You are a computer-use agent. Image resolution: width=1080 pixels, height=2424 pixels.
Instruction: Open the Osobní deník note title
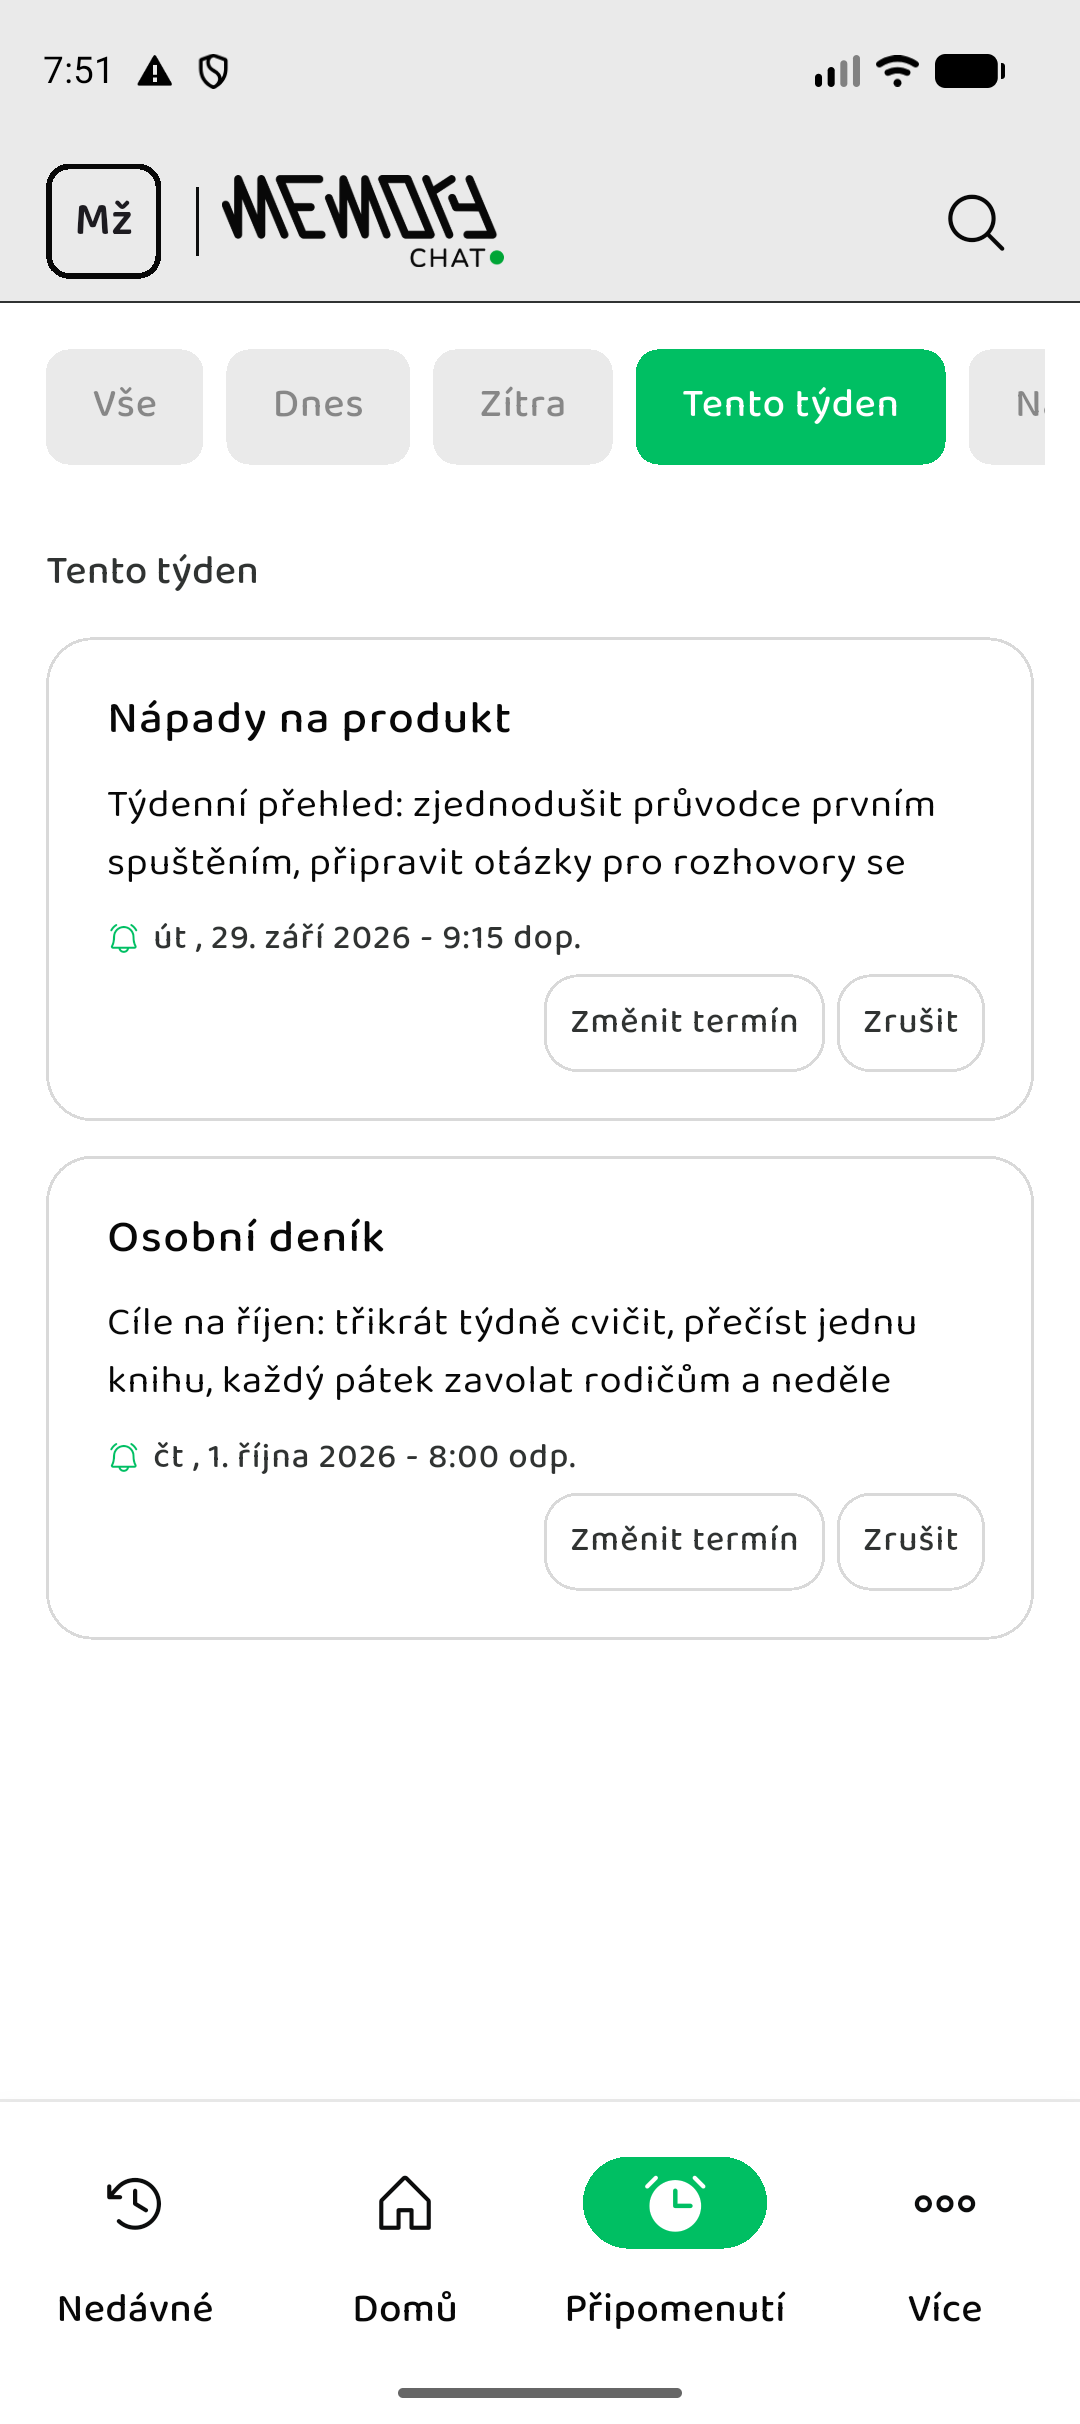(246, 1237)
